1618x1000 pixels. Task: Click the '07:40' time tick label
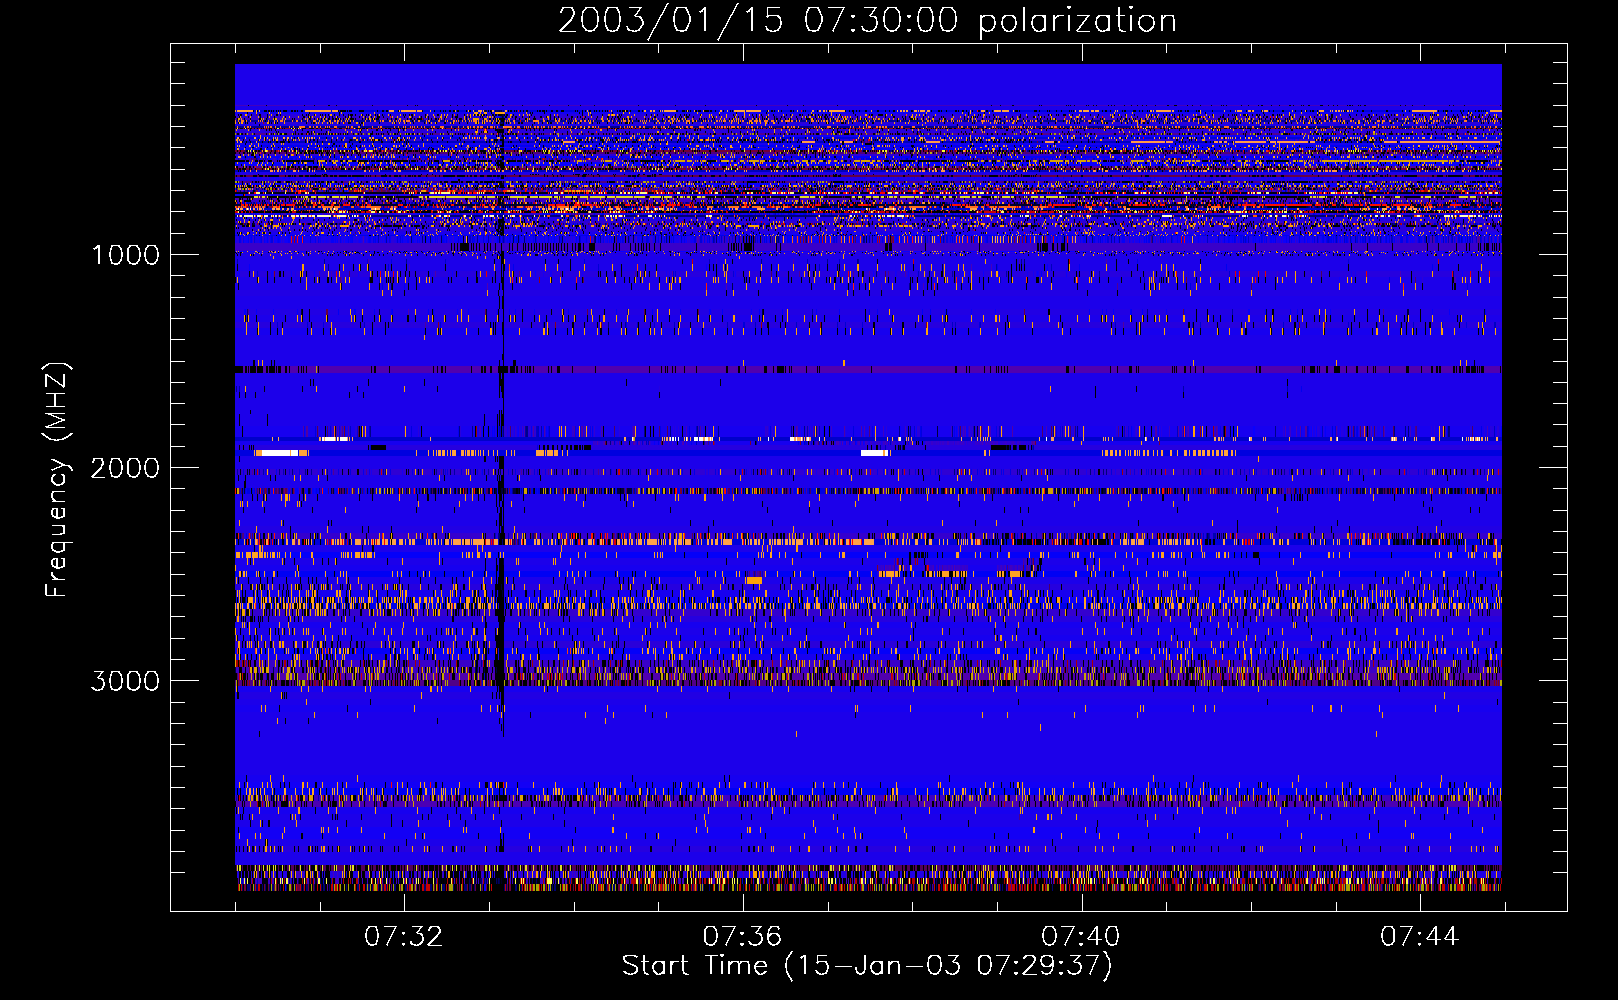coord(1081,937)
